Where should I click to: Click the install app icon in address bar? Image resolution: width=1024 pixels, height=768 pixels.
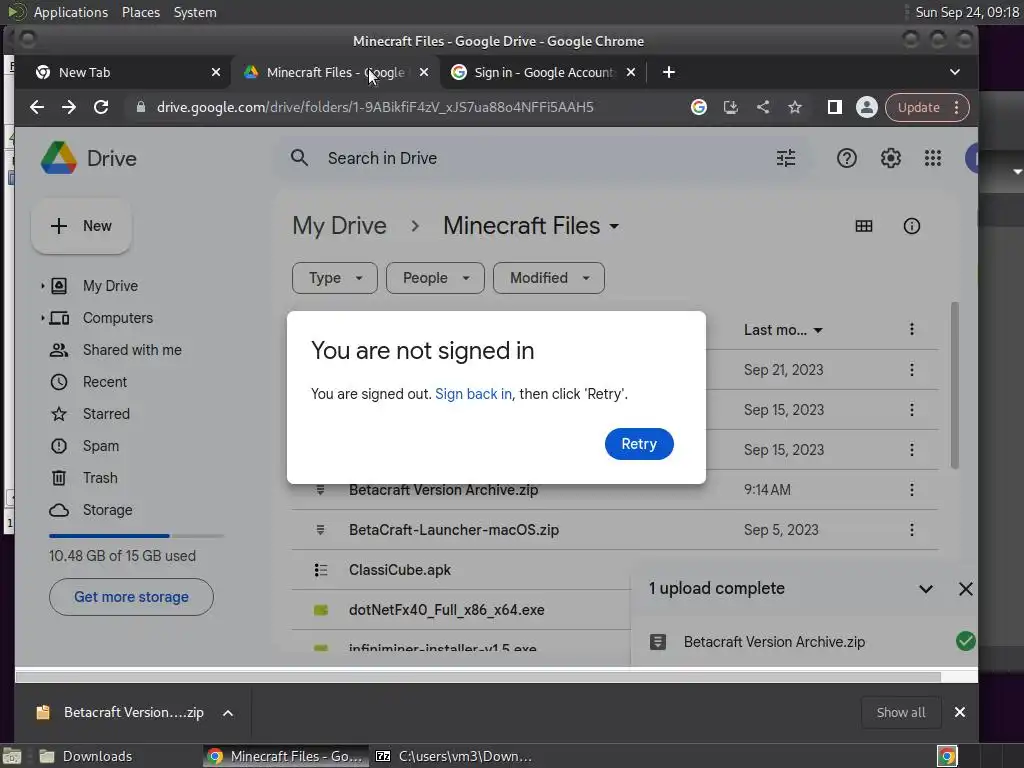click(x=731, y=107)
